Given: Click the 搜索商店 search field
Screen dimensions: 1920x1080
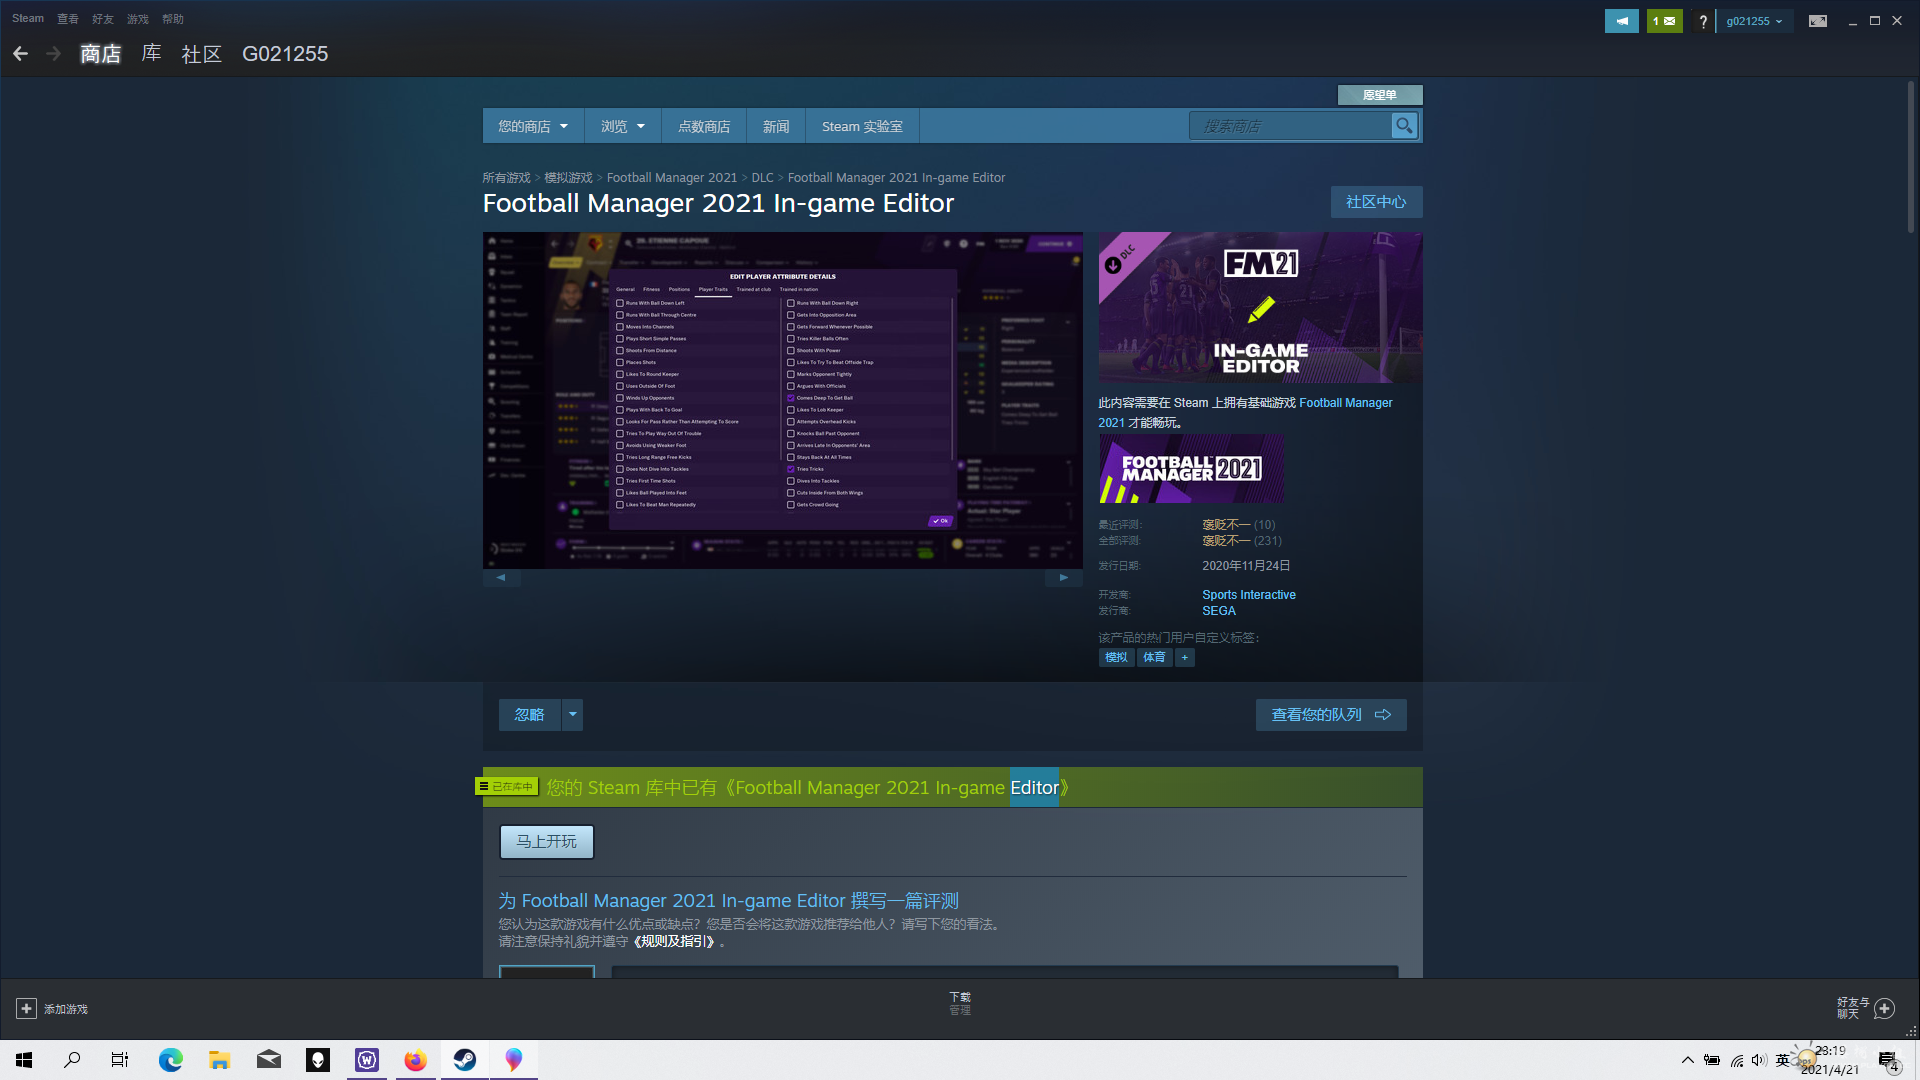Looking at the screenshot, I should (x=1290, y=126).
